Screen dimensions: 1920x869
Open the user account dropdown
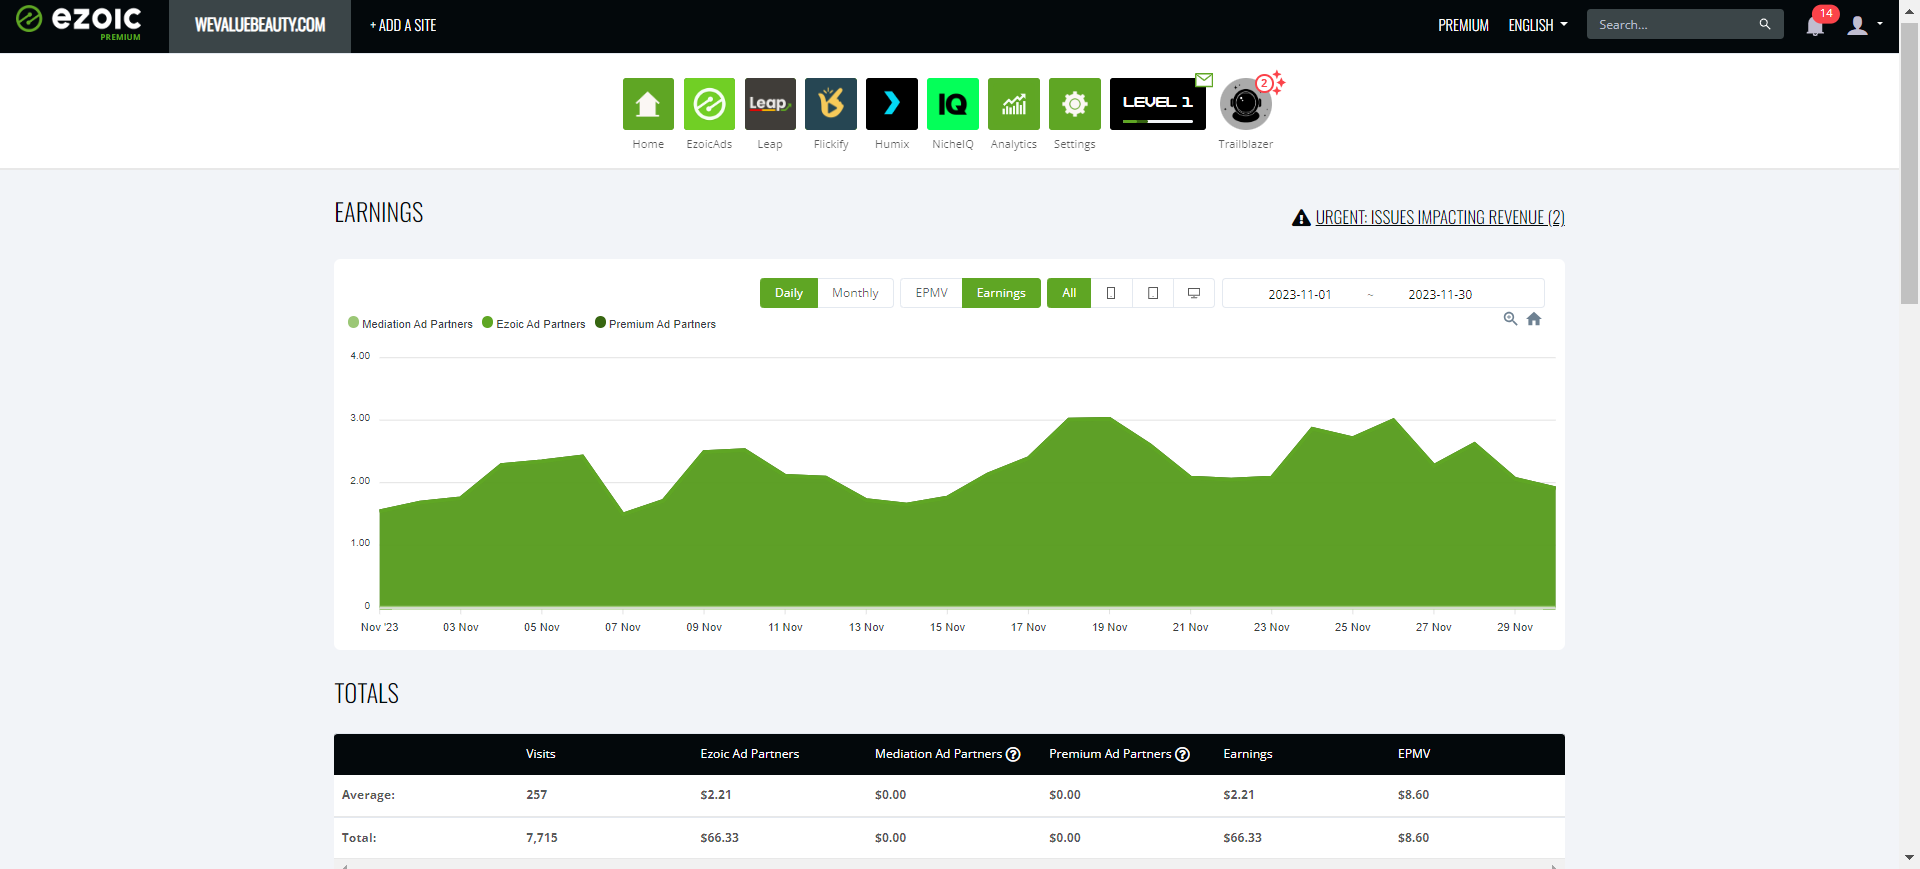pos(1865,25)
